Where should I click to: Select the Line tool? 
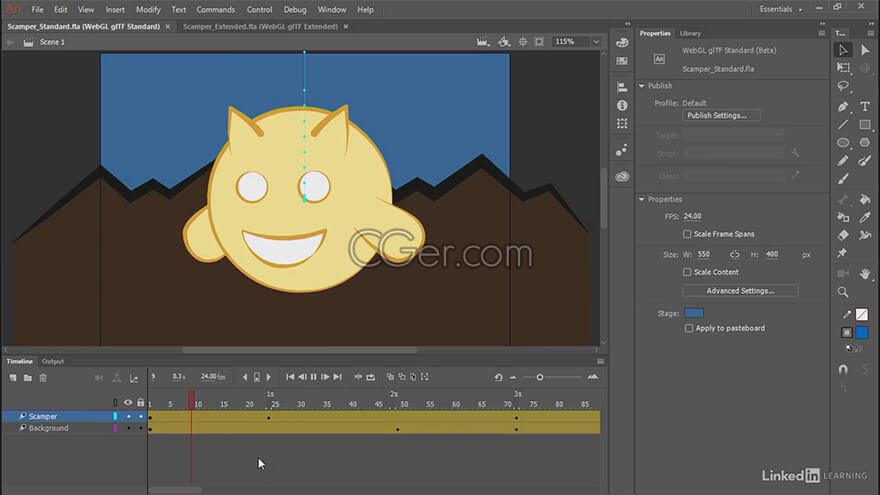click(x=843, y=125)
